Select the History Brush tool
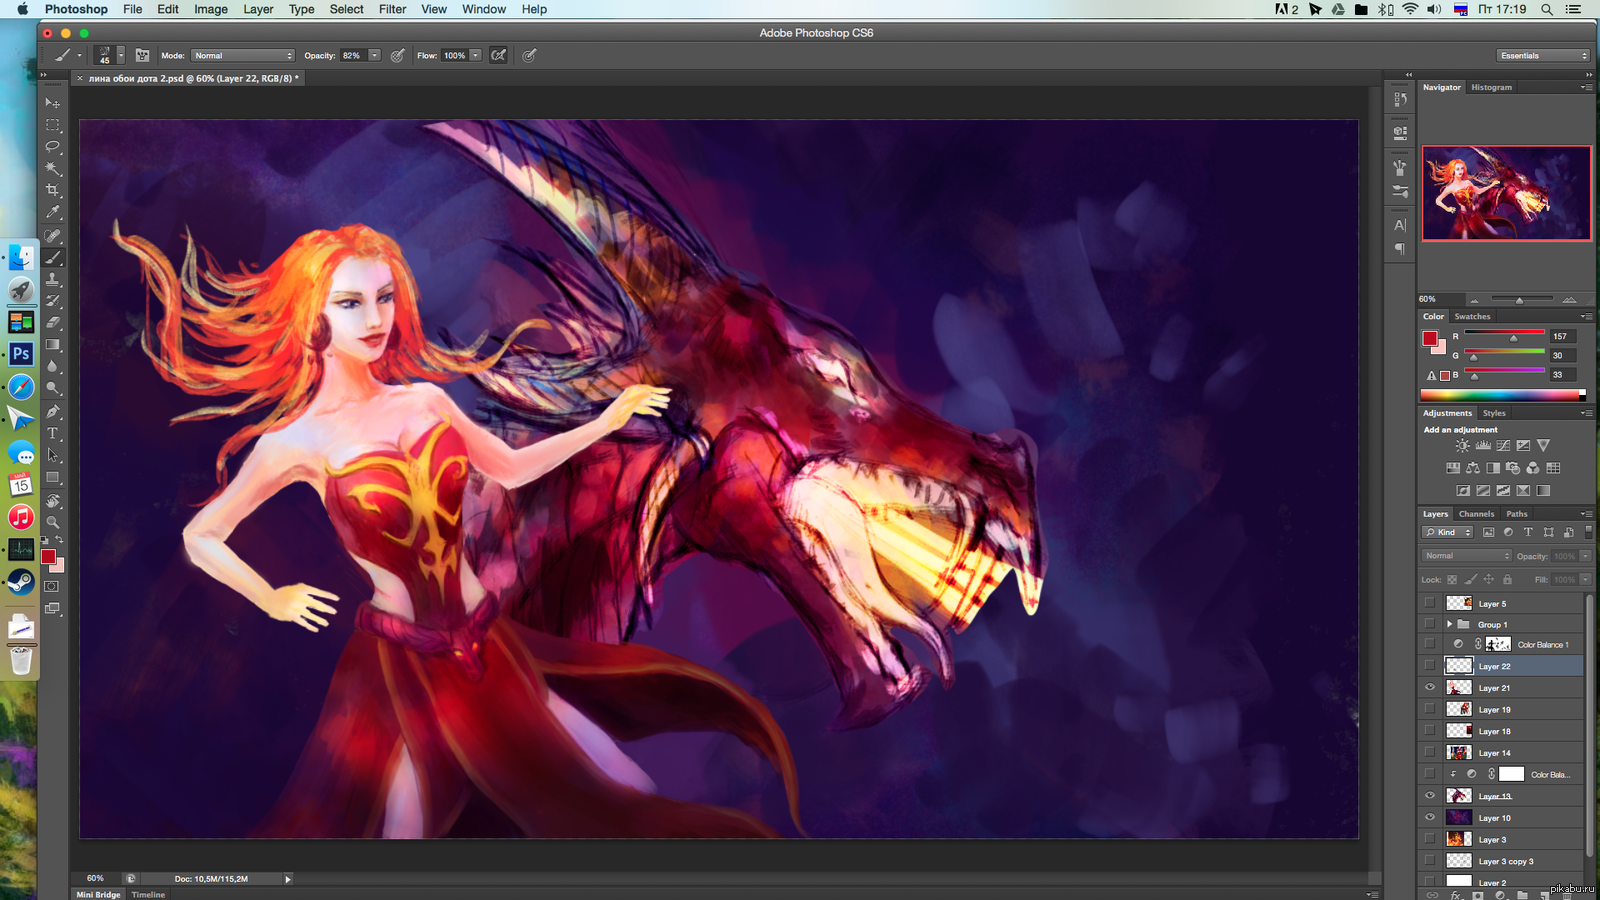Image resolution: width=1600 pixels, height=900 pixels. point(53,301)
